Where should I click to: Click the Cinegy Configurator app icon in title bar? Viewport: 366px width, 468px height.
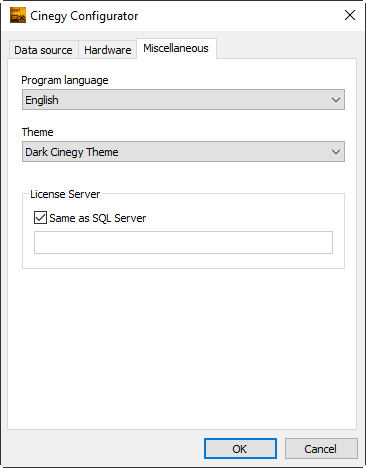18,15
